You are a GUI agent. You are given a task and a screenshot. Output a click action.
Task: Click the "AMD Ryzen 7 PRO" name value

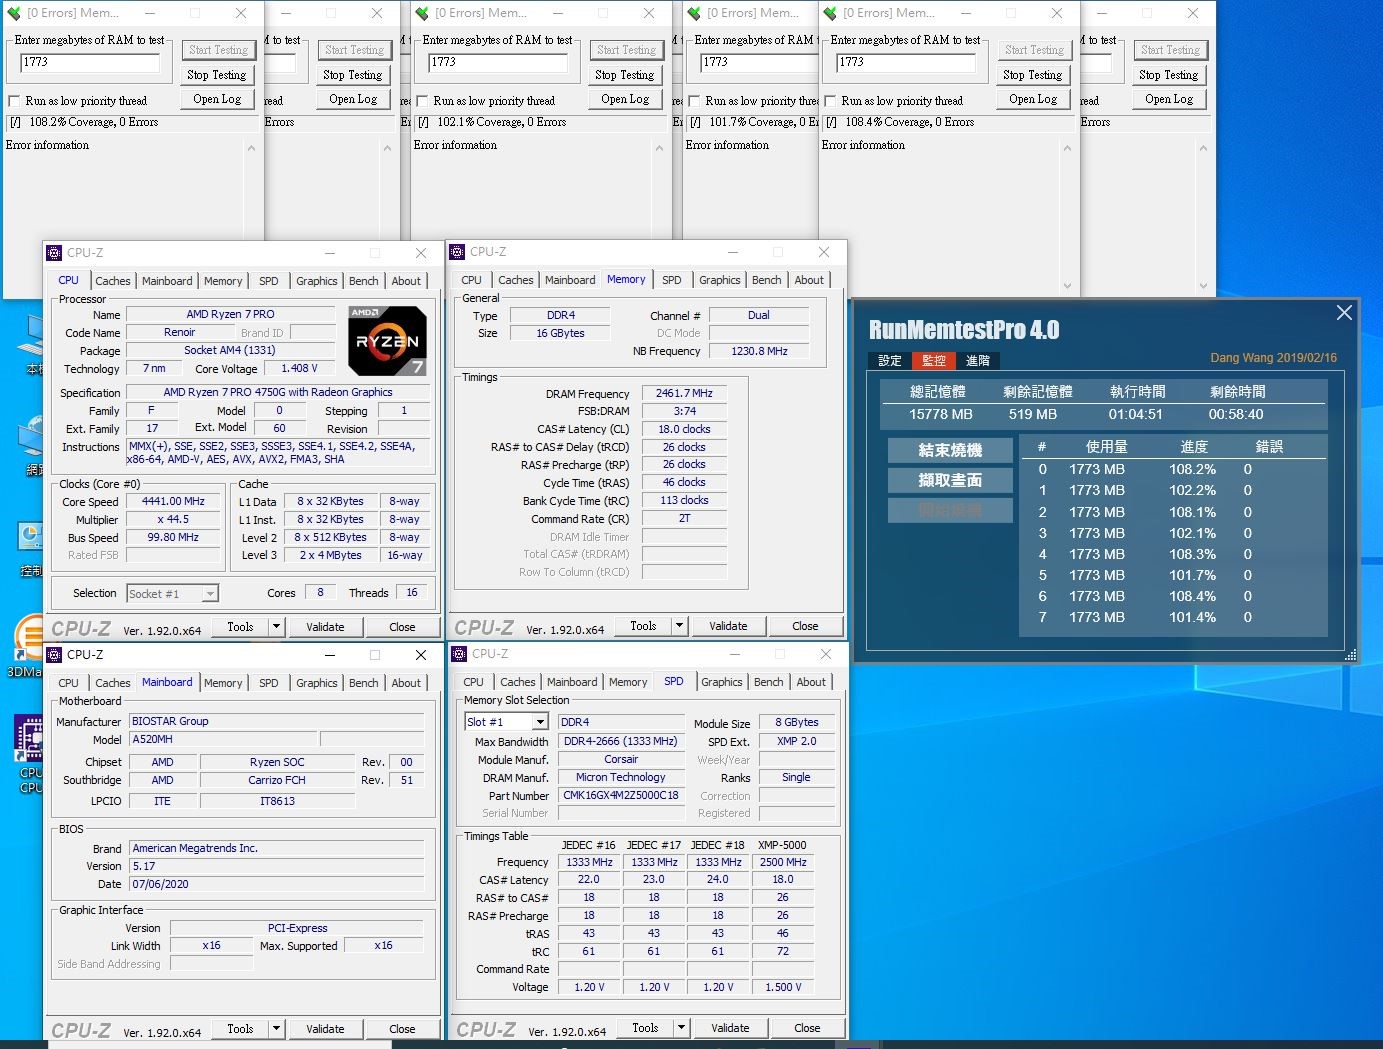pyautogui.click(x=230, y=314)
